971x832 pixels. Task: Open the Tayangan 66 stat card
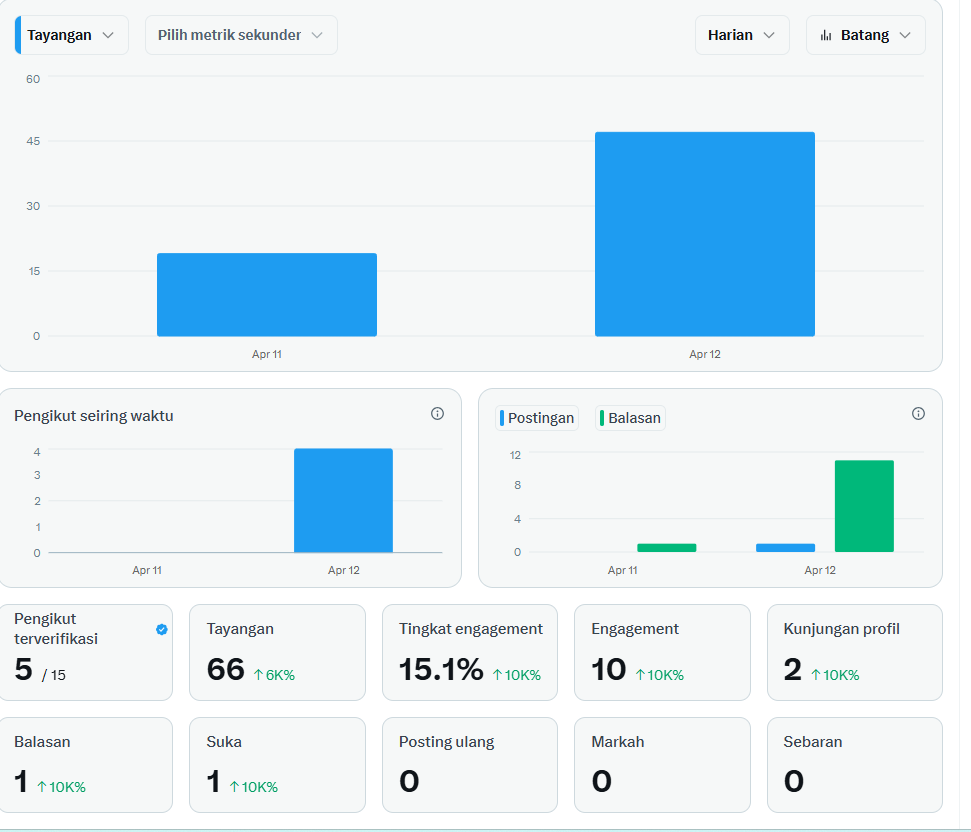[x=277, y=652]
